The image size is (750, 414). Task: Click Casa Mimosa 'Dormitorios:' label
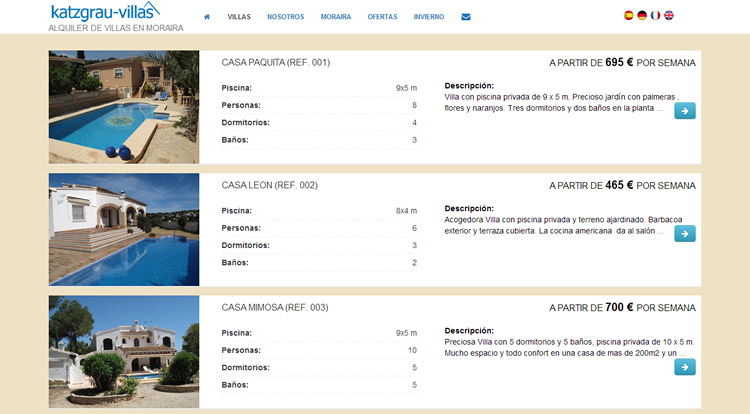click(x=245, y=368)
